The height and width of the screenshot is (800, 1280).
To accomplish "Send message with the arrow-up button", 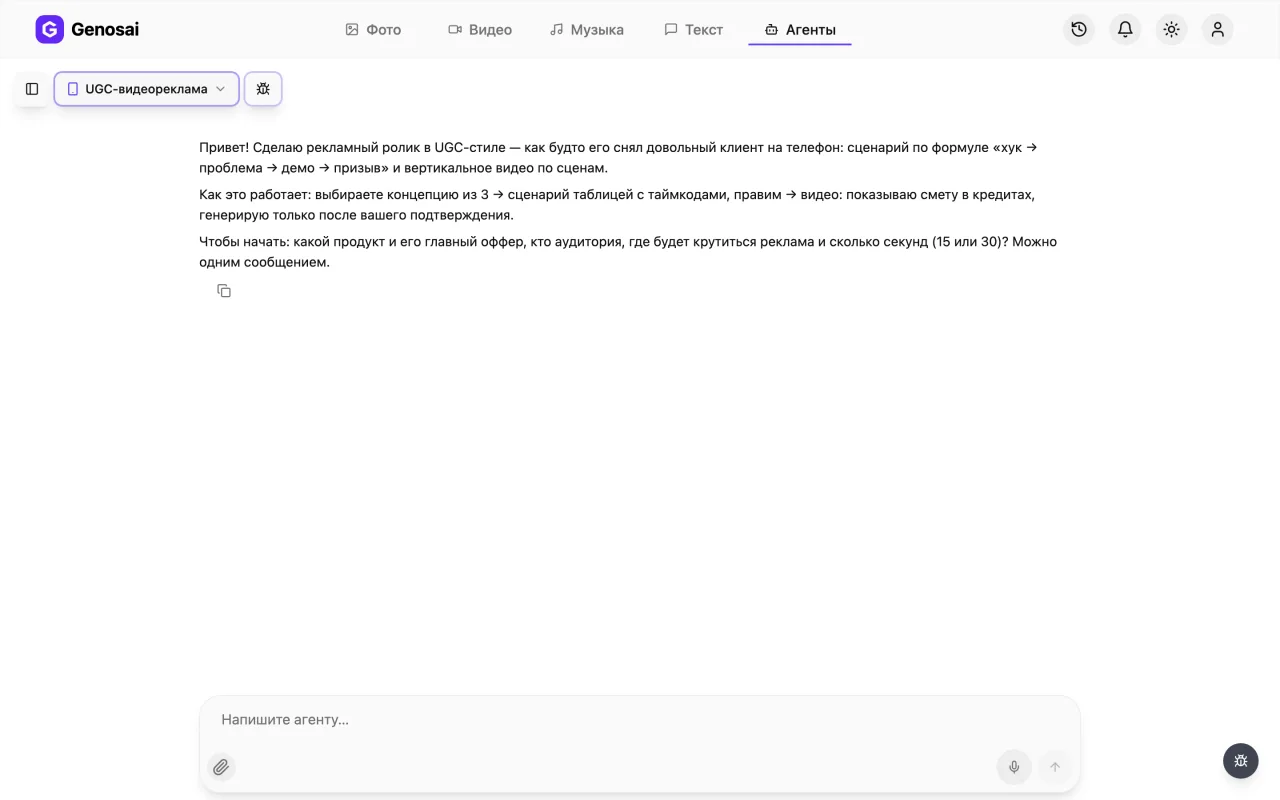I will pyautogui.click(x=1055, y=767).
